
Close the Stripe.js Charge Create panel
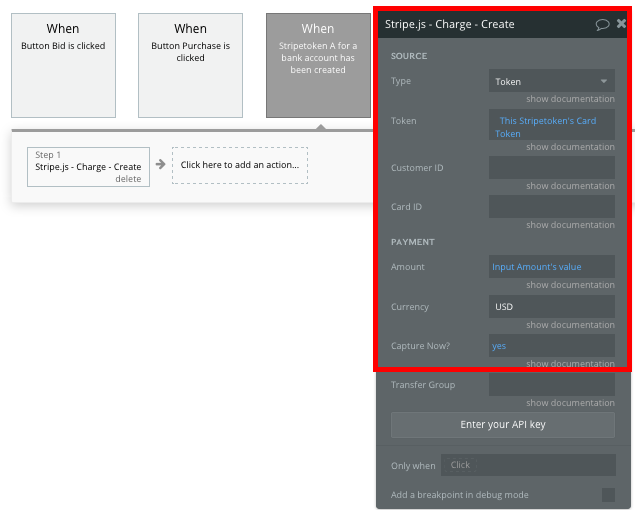click(621, 23)
